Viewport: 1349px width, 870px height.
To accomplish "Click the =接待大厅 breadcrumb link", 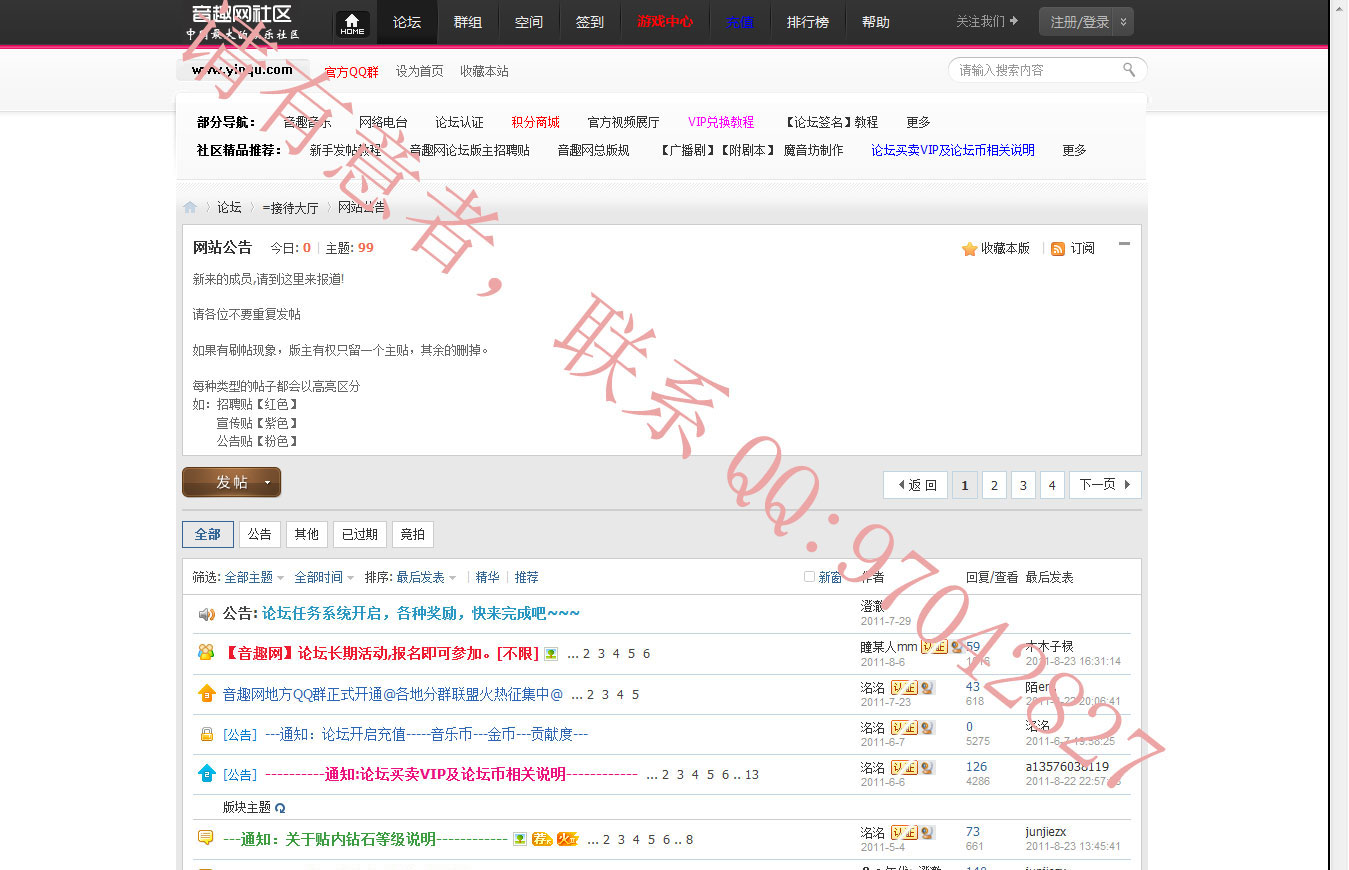I will [x=290, y=208].
